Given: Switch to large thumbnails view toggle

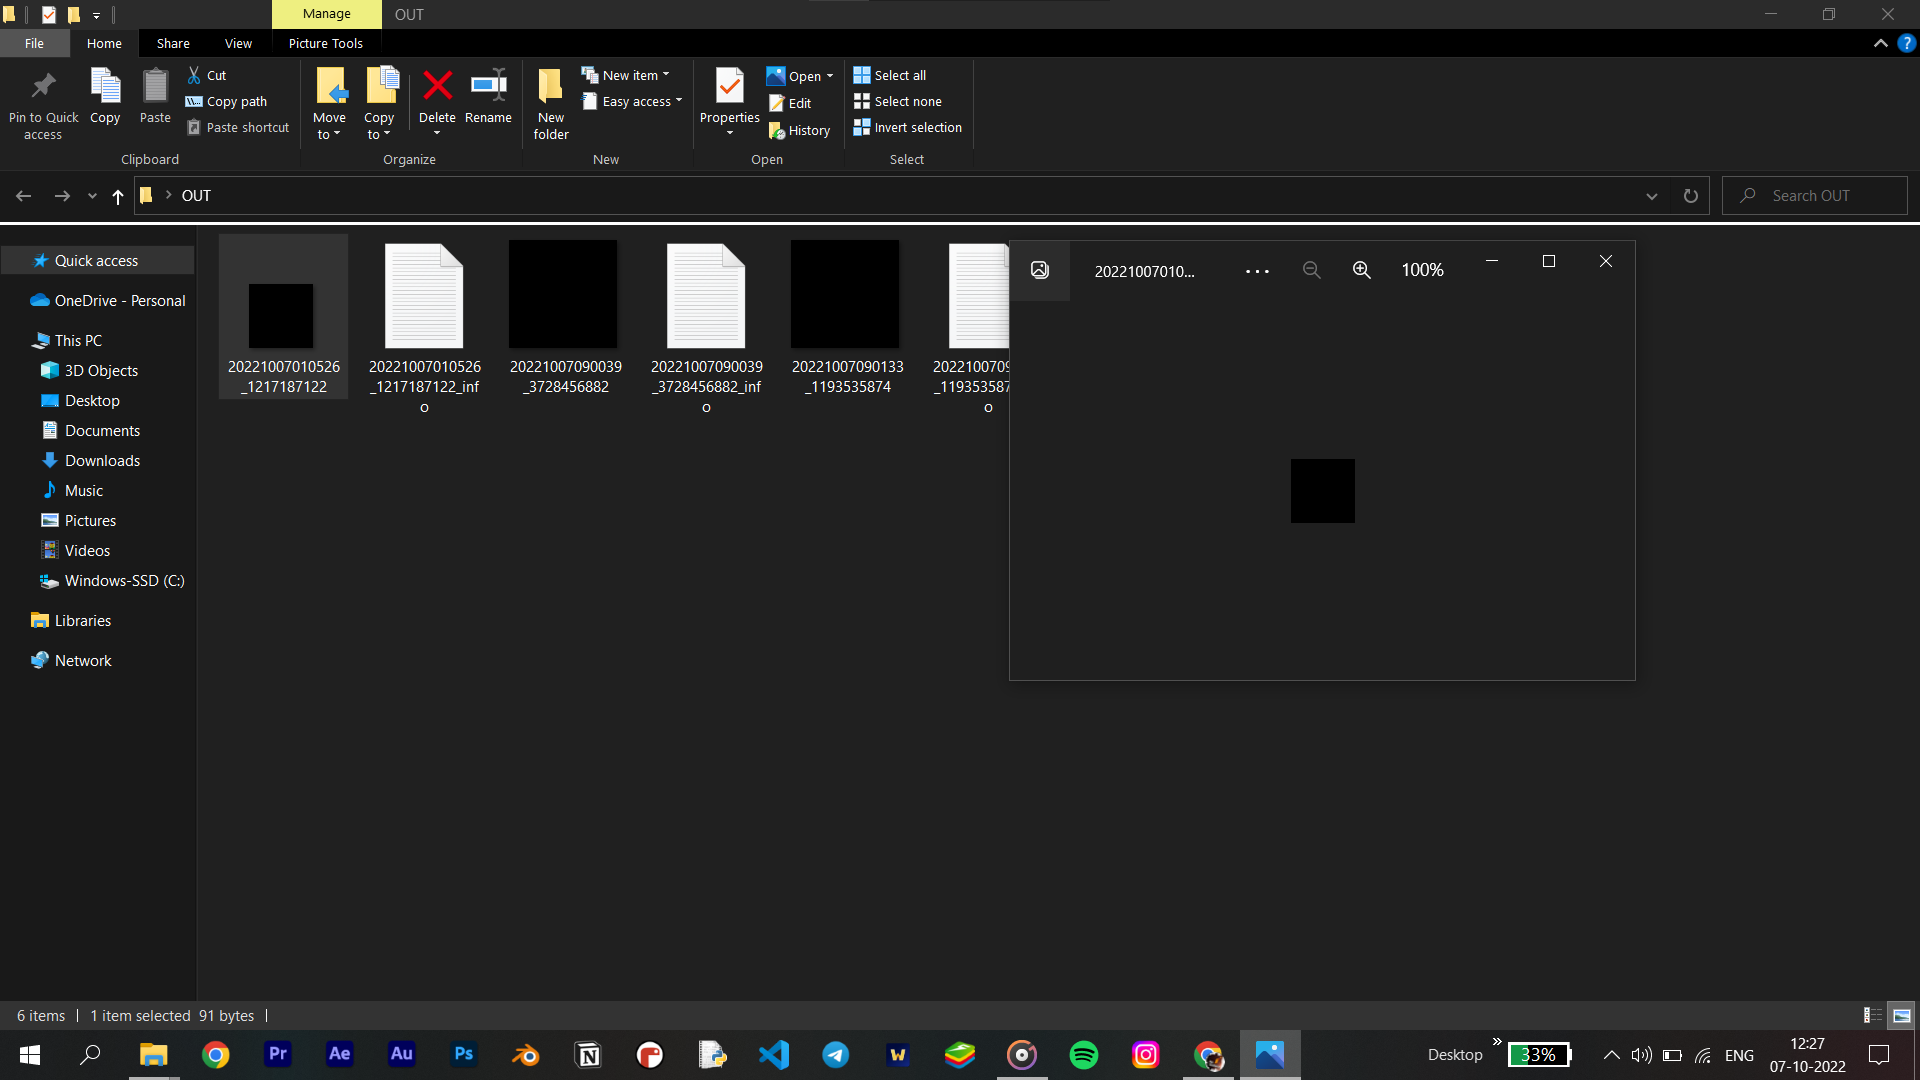Looking at the screenshot, I should 1901,1015.
